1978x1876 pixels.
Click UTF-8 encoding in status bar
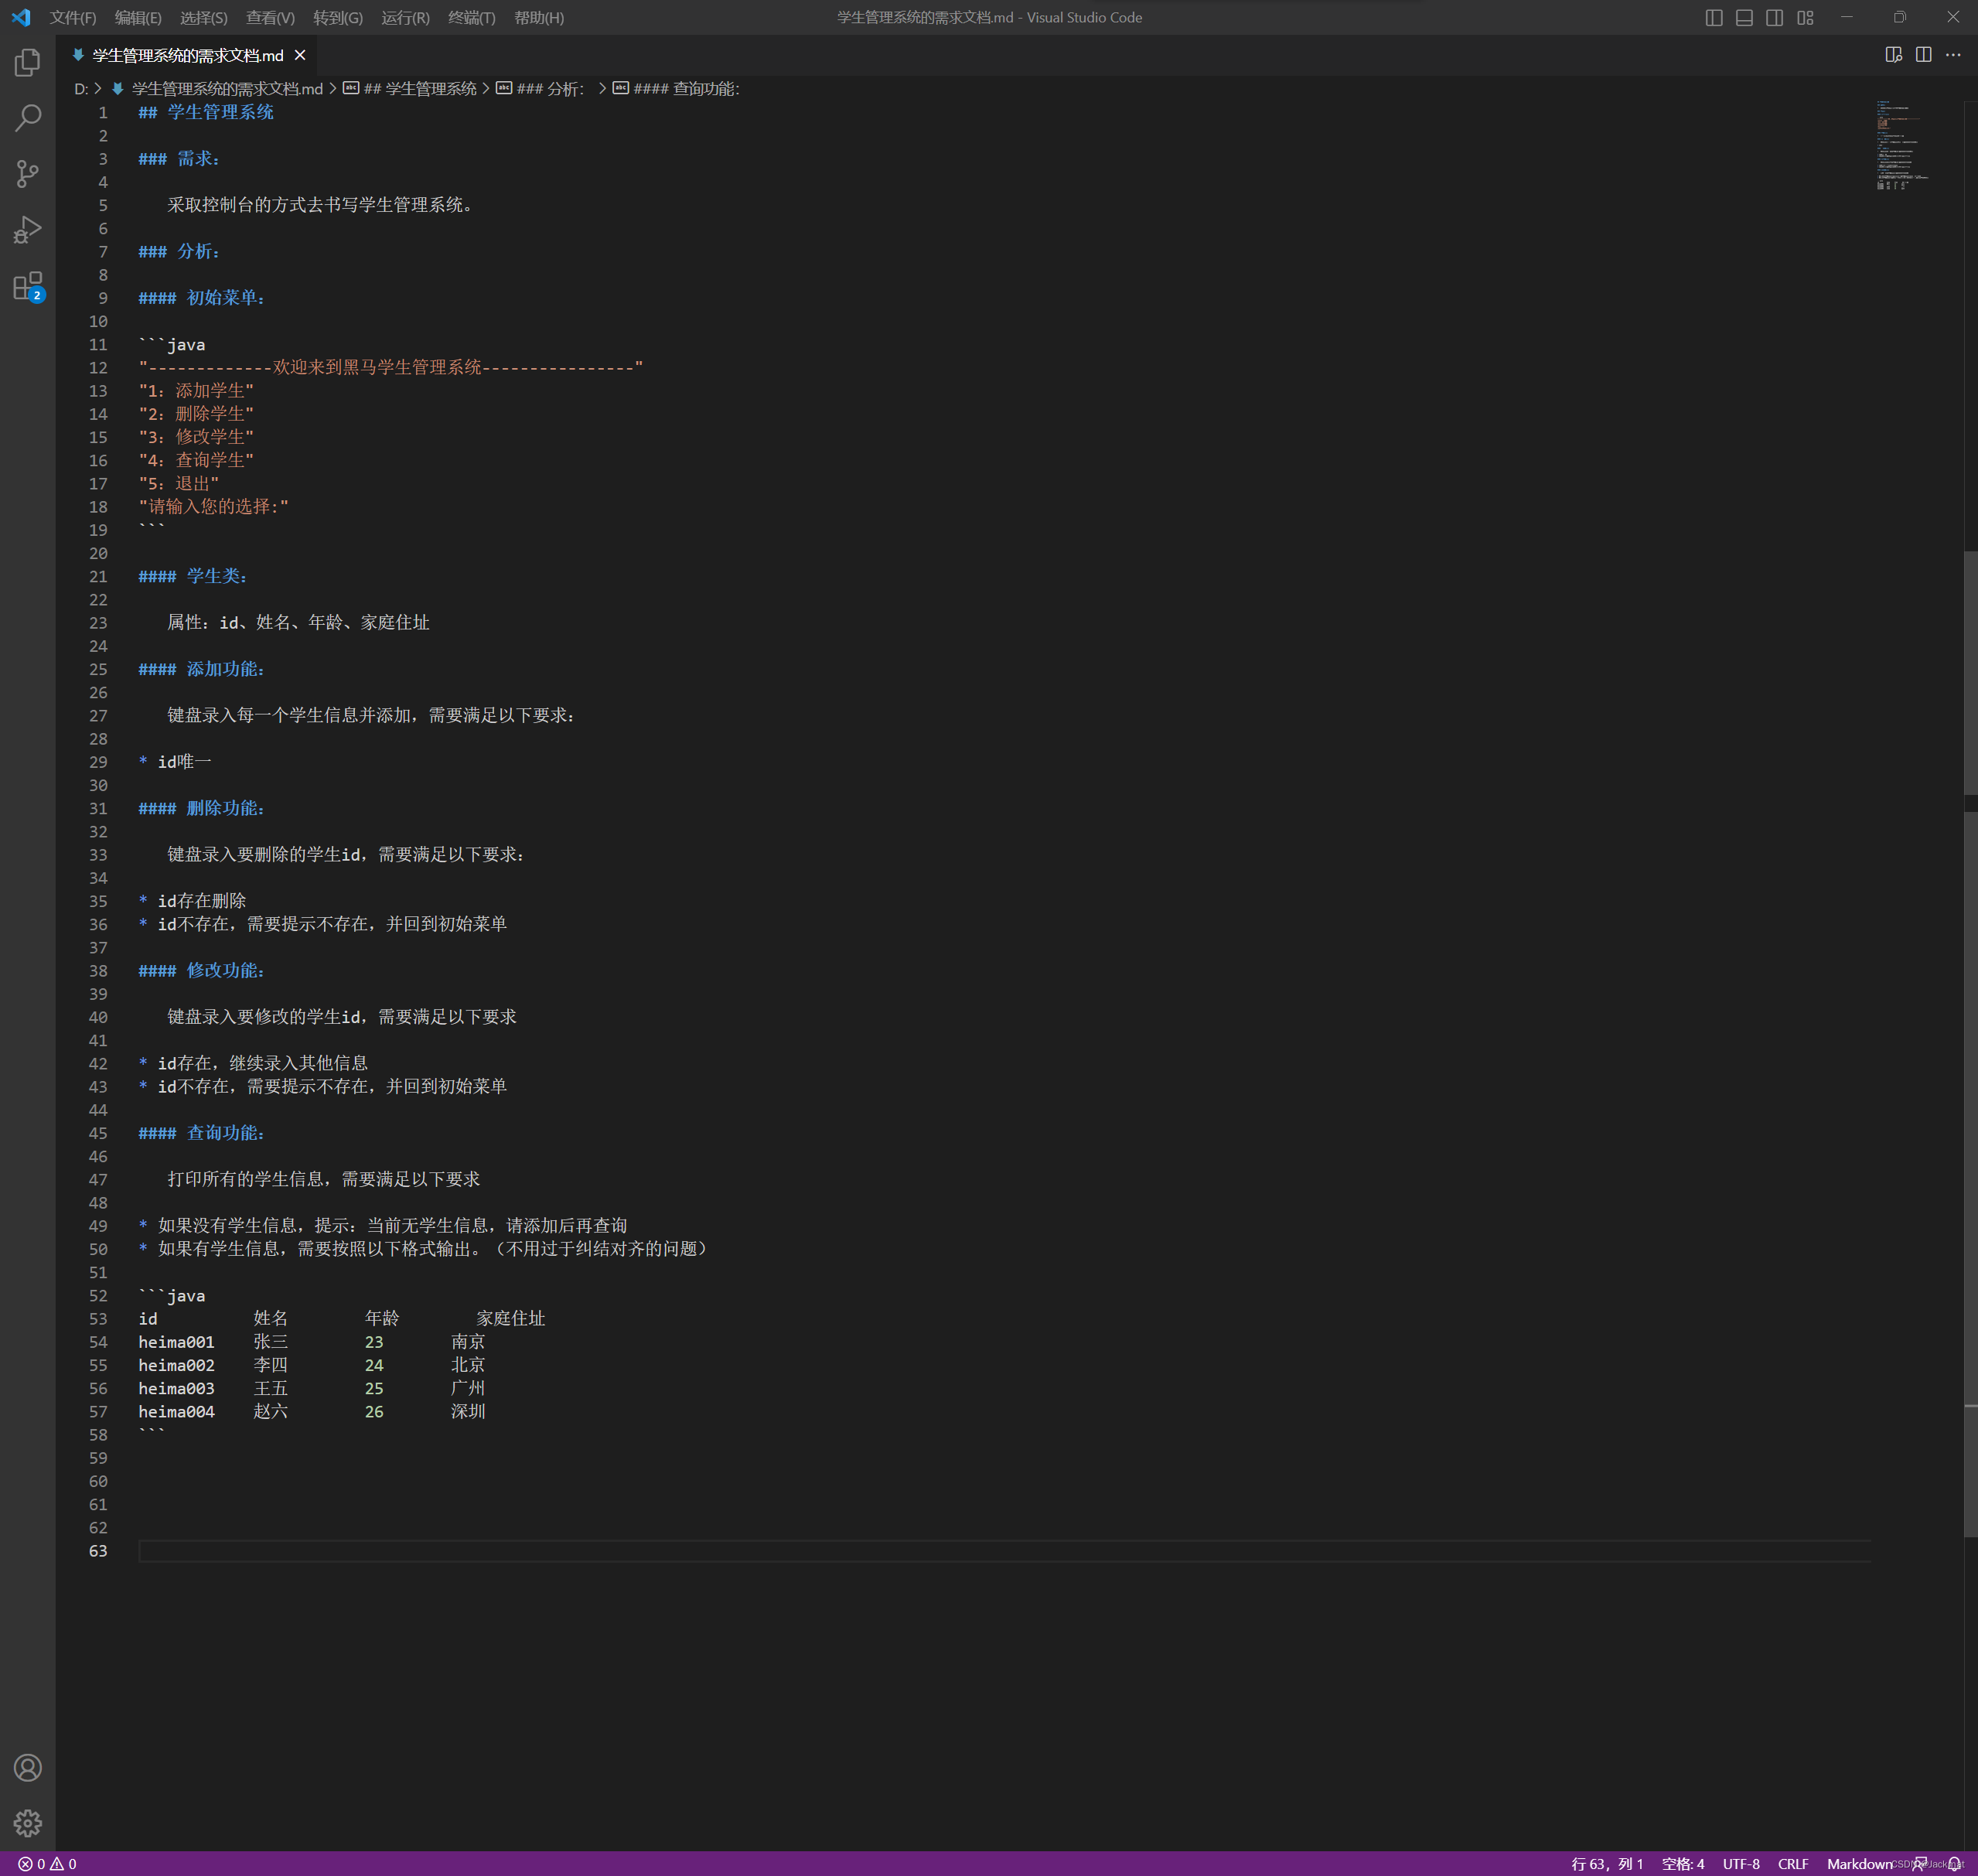click(1740, 1864)
